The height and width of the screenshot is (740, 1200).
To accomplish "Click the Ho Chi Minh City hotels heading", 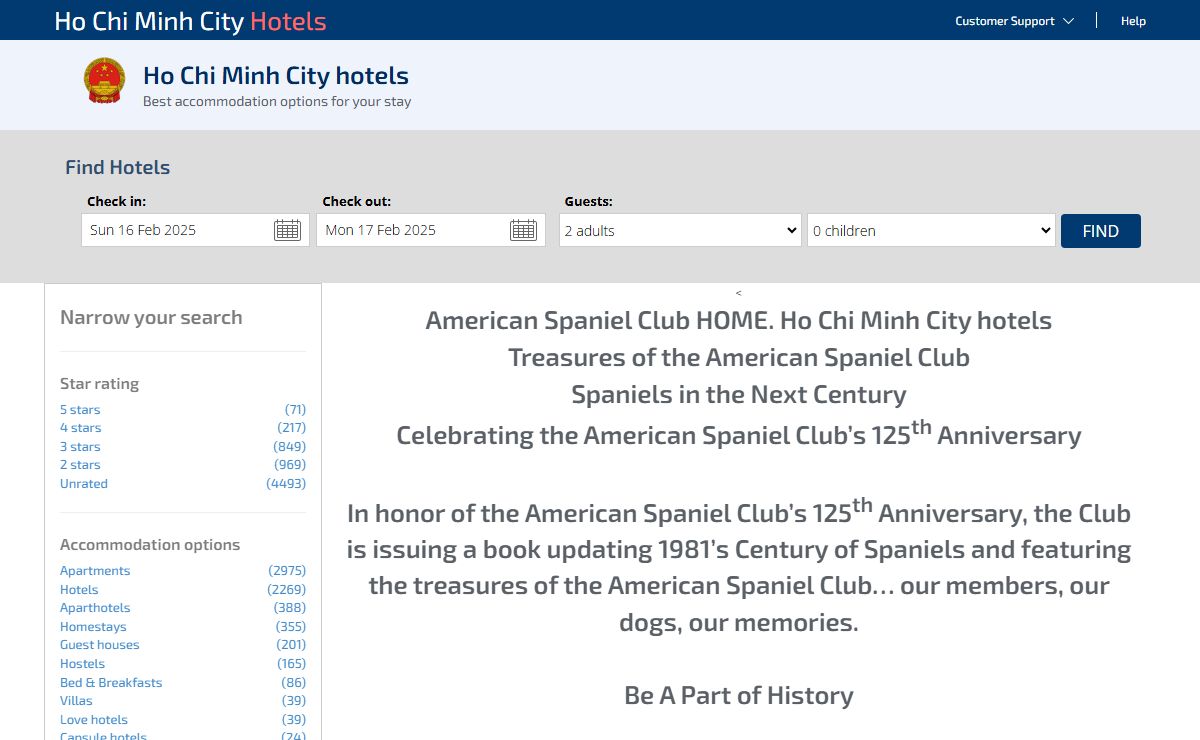I will 276,76.
